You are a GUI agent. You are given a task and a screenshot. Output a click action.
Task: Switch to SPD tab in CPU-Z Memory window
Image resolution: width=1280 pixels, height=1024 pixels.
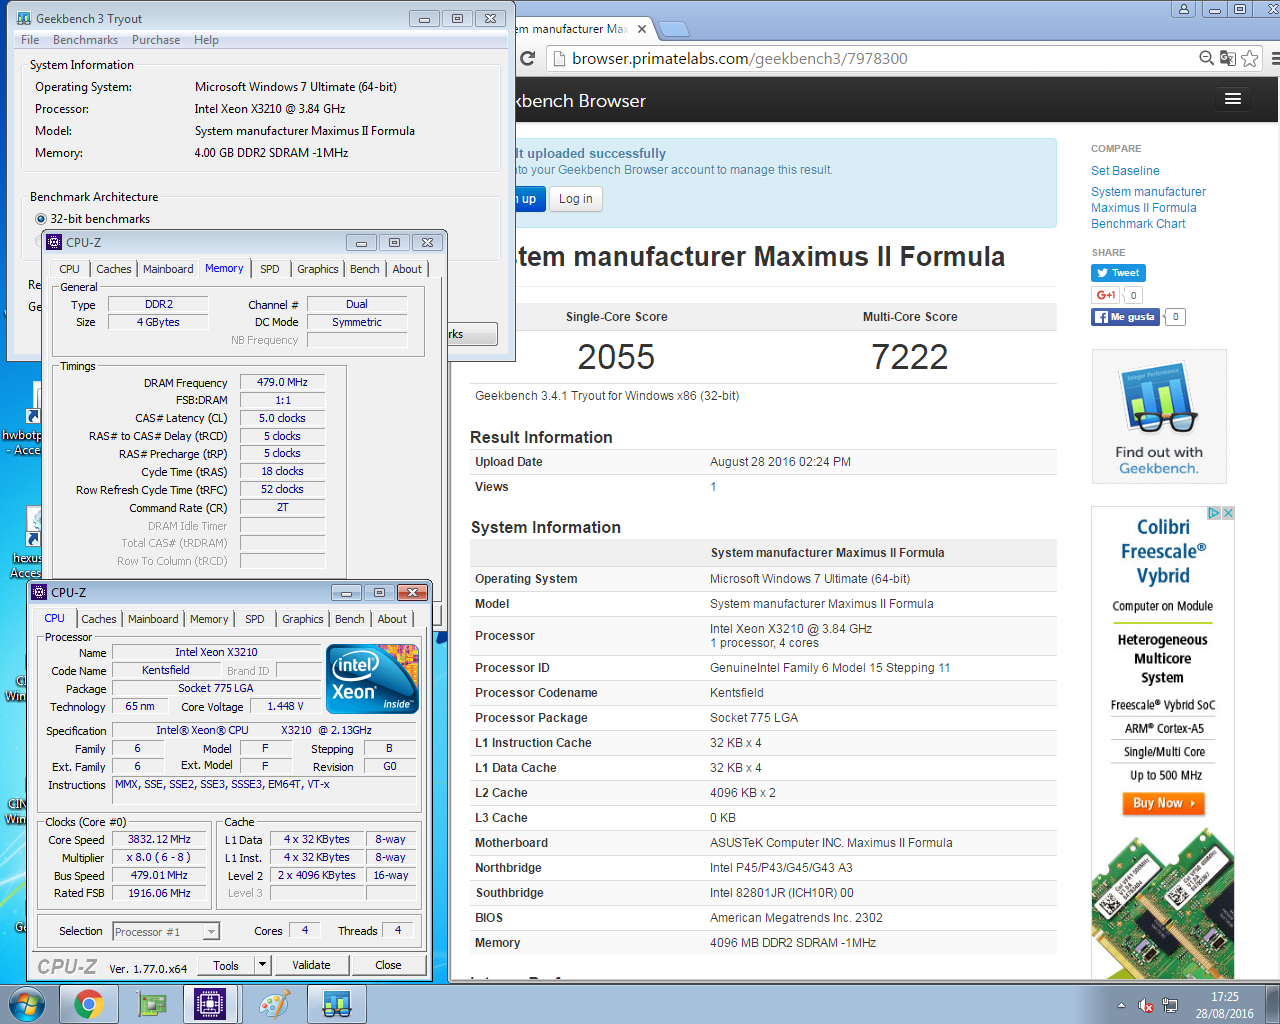point(270,269)
